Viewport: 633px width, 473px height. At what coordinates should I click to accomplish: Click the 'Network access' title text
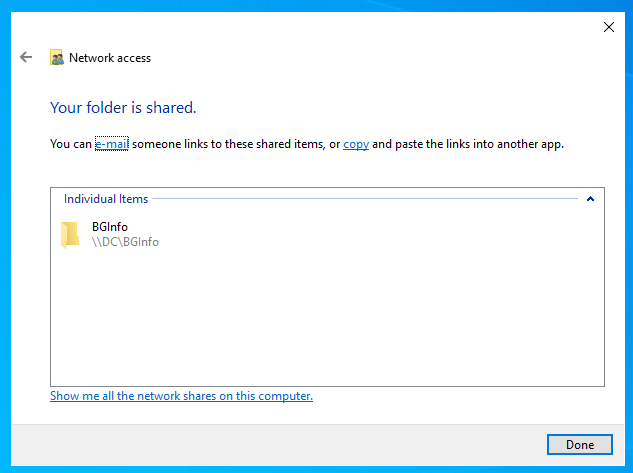click(x=110, y=58)
